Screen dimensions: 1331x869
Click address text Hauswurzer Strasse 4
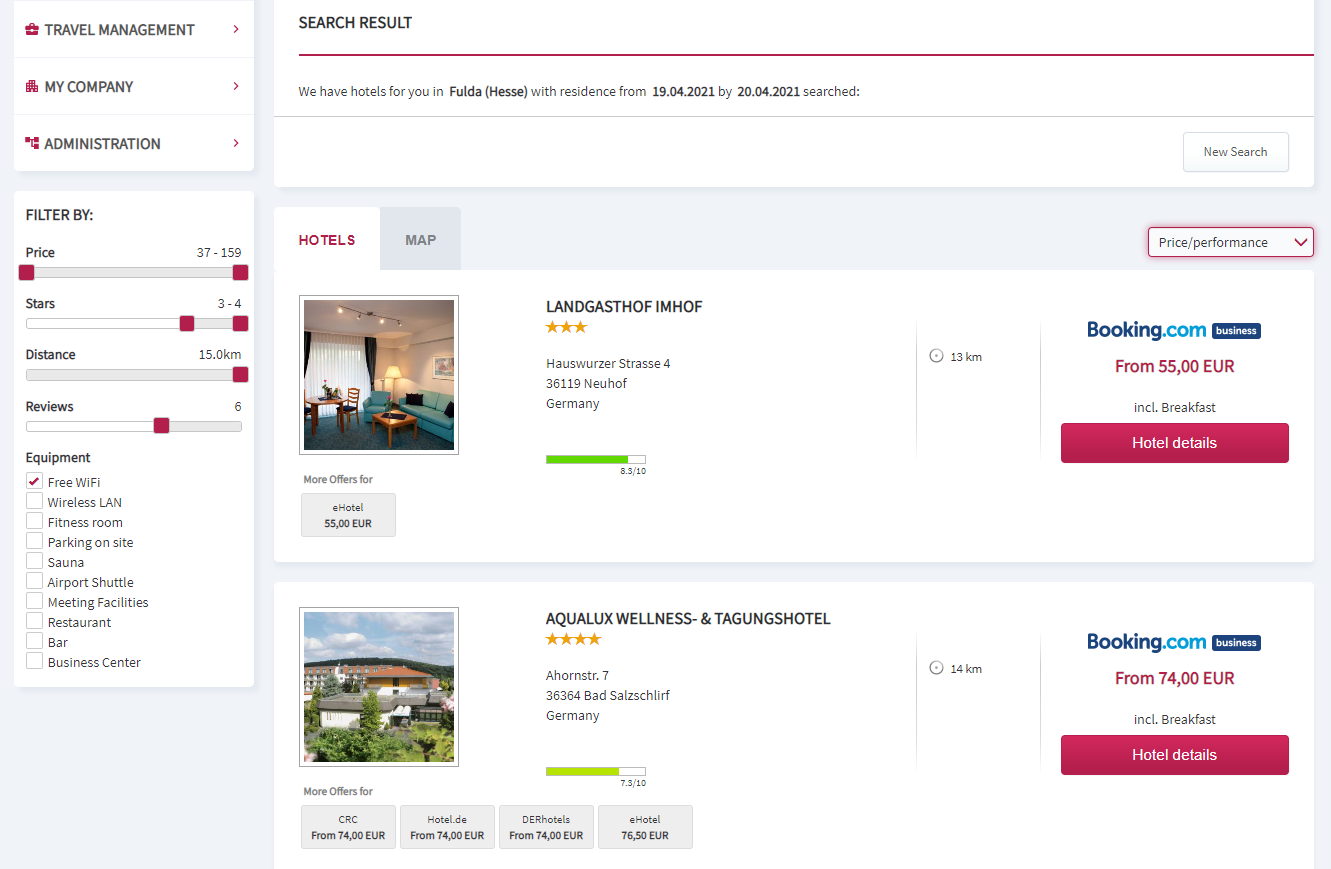608,363
